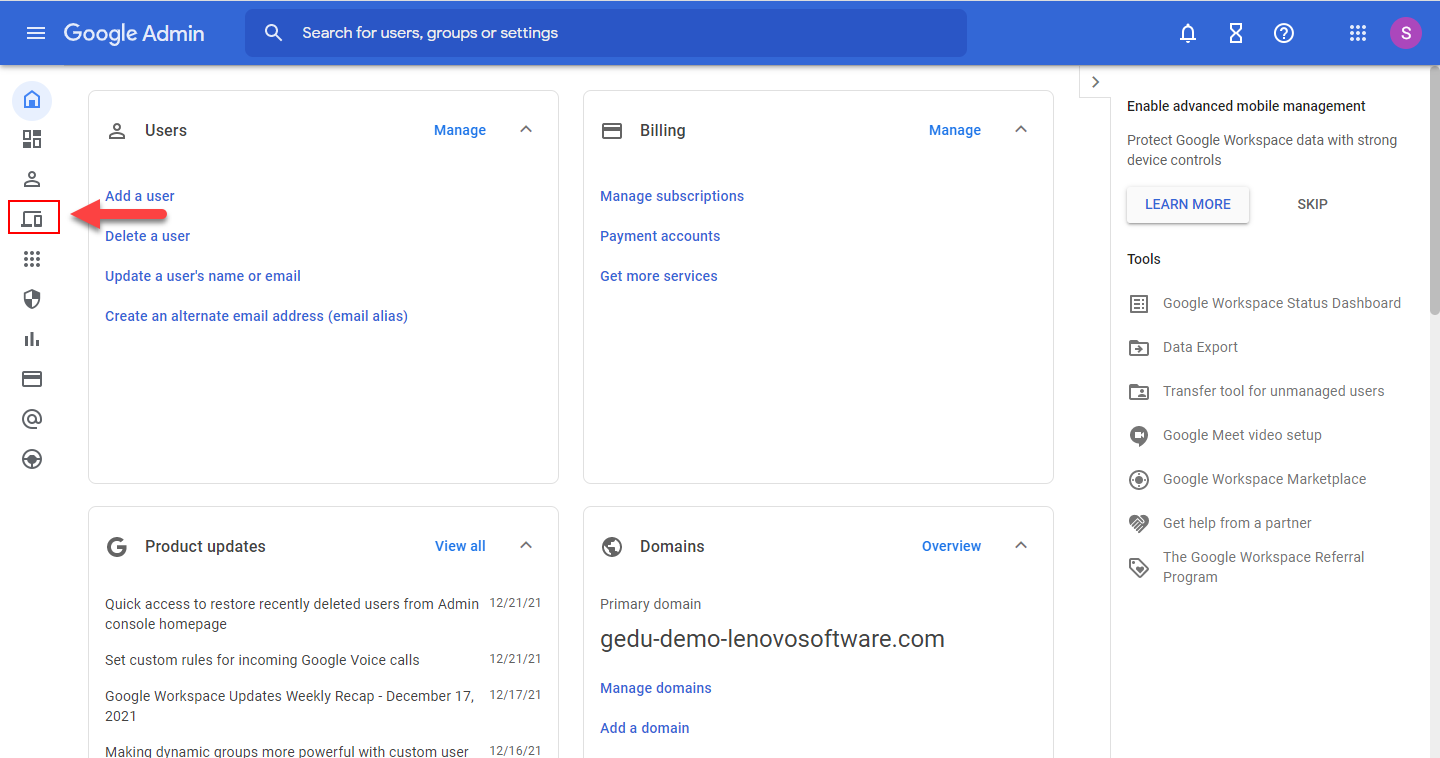Collapse the right side panel arrow

[1095, 82]
